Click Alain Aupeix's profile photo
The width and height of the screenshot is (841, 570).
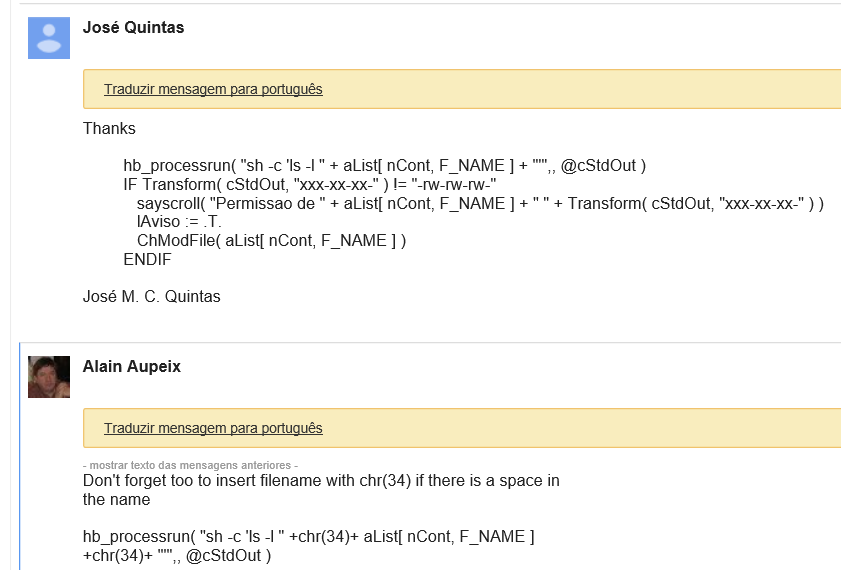point(48,377)
